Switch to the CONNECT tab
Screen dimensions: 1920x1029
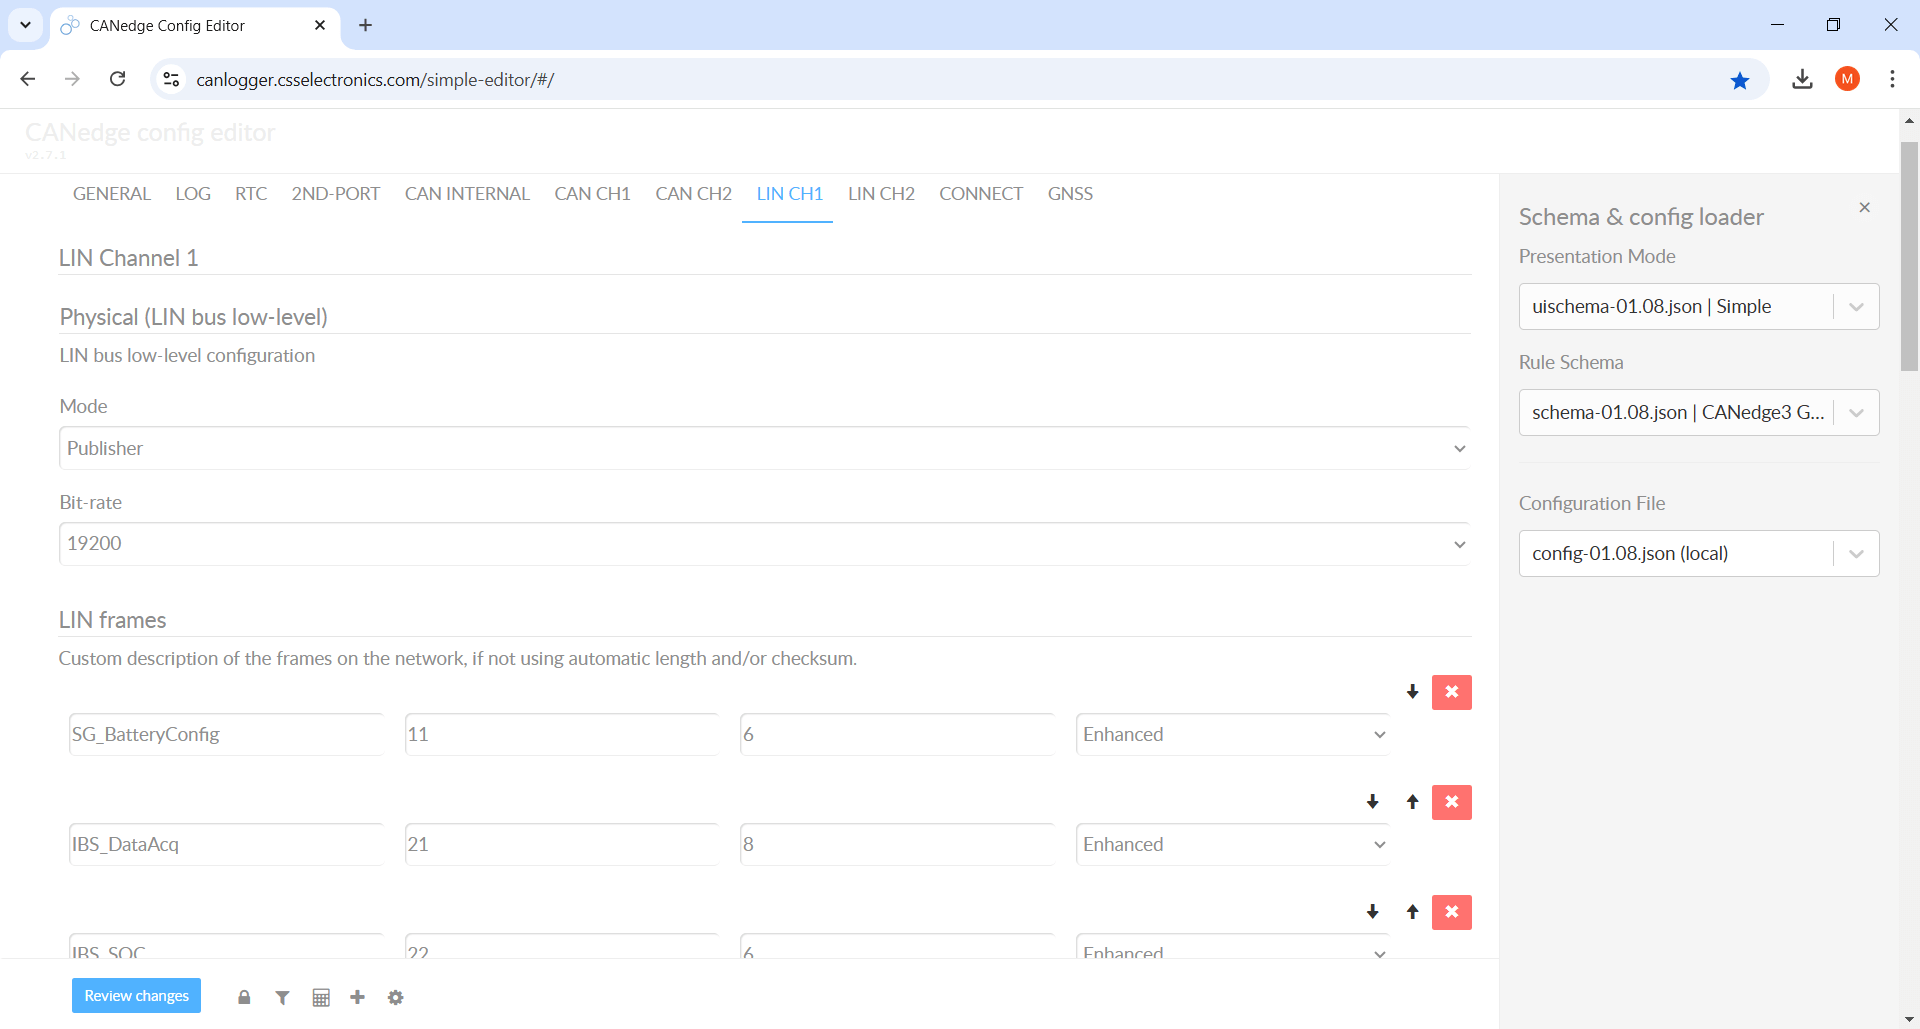981,194
